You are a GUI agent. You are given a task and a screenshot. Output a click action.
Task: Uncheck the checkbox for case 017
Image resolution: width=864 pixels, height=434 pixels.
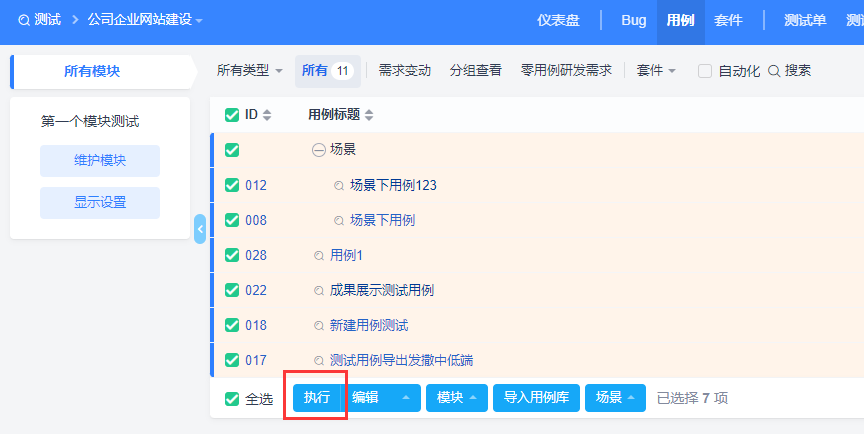[232, 360]
